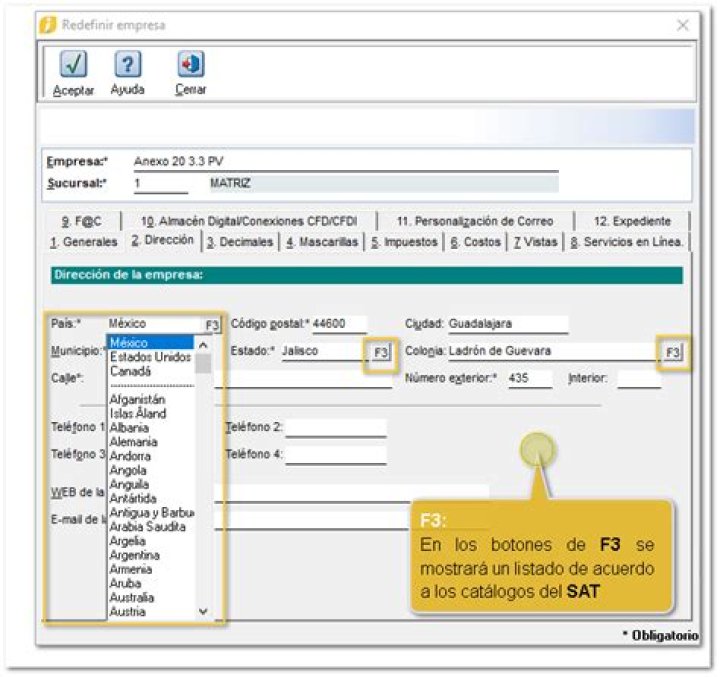Open Ayuda help icon

pyautogui.click(x=127, y=65)
